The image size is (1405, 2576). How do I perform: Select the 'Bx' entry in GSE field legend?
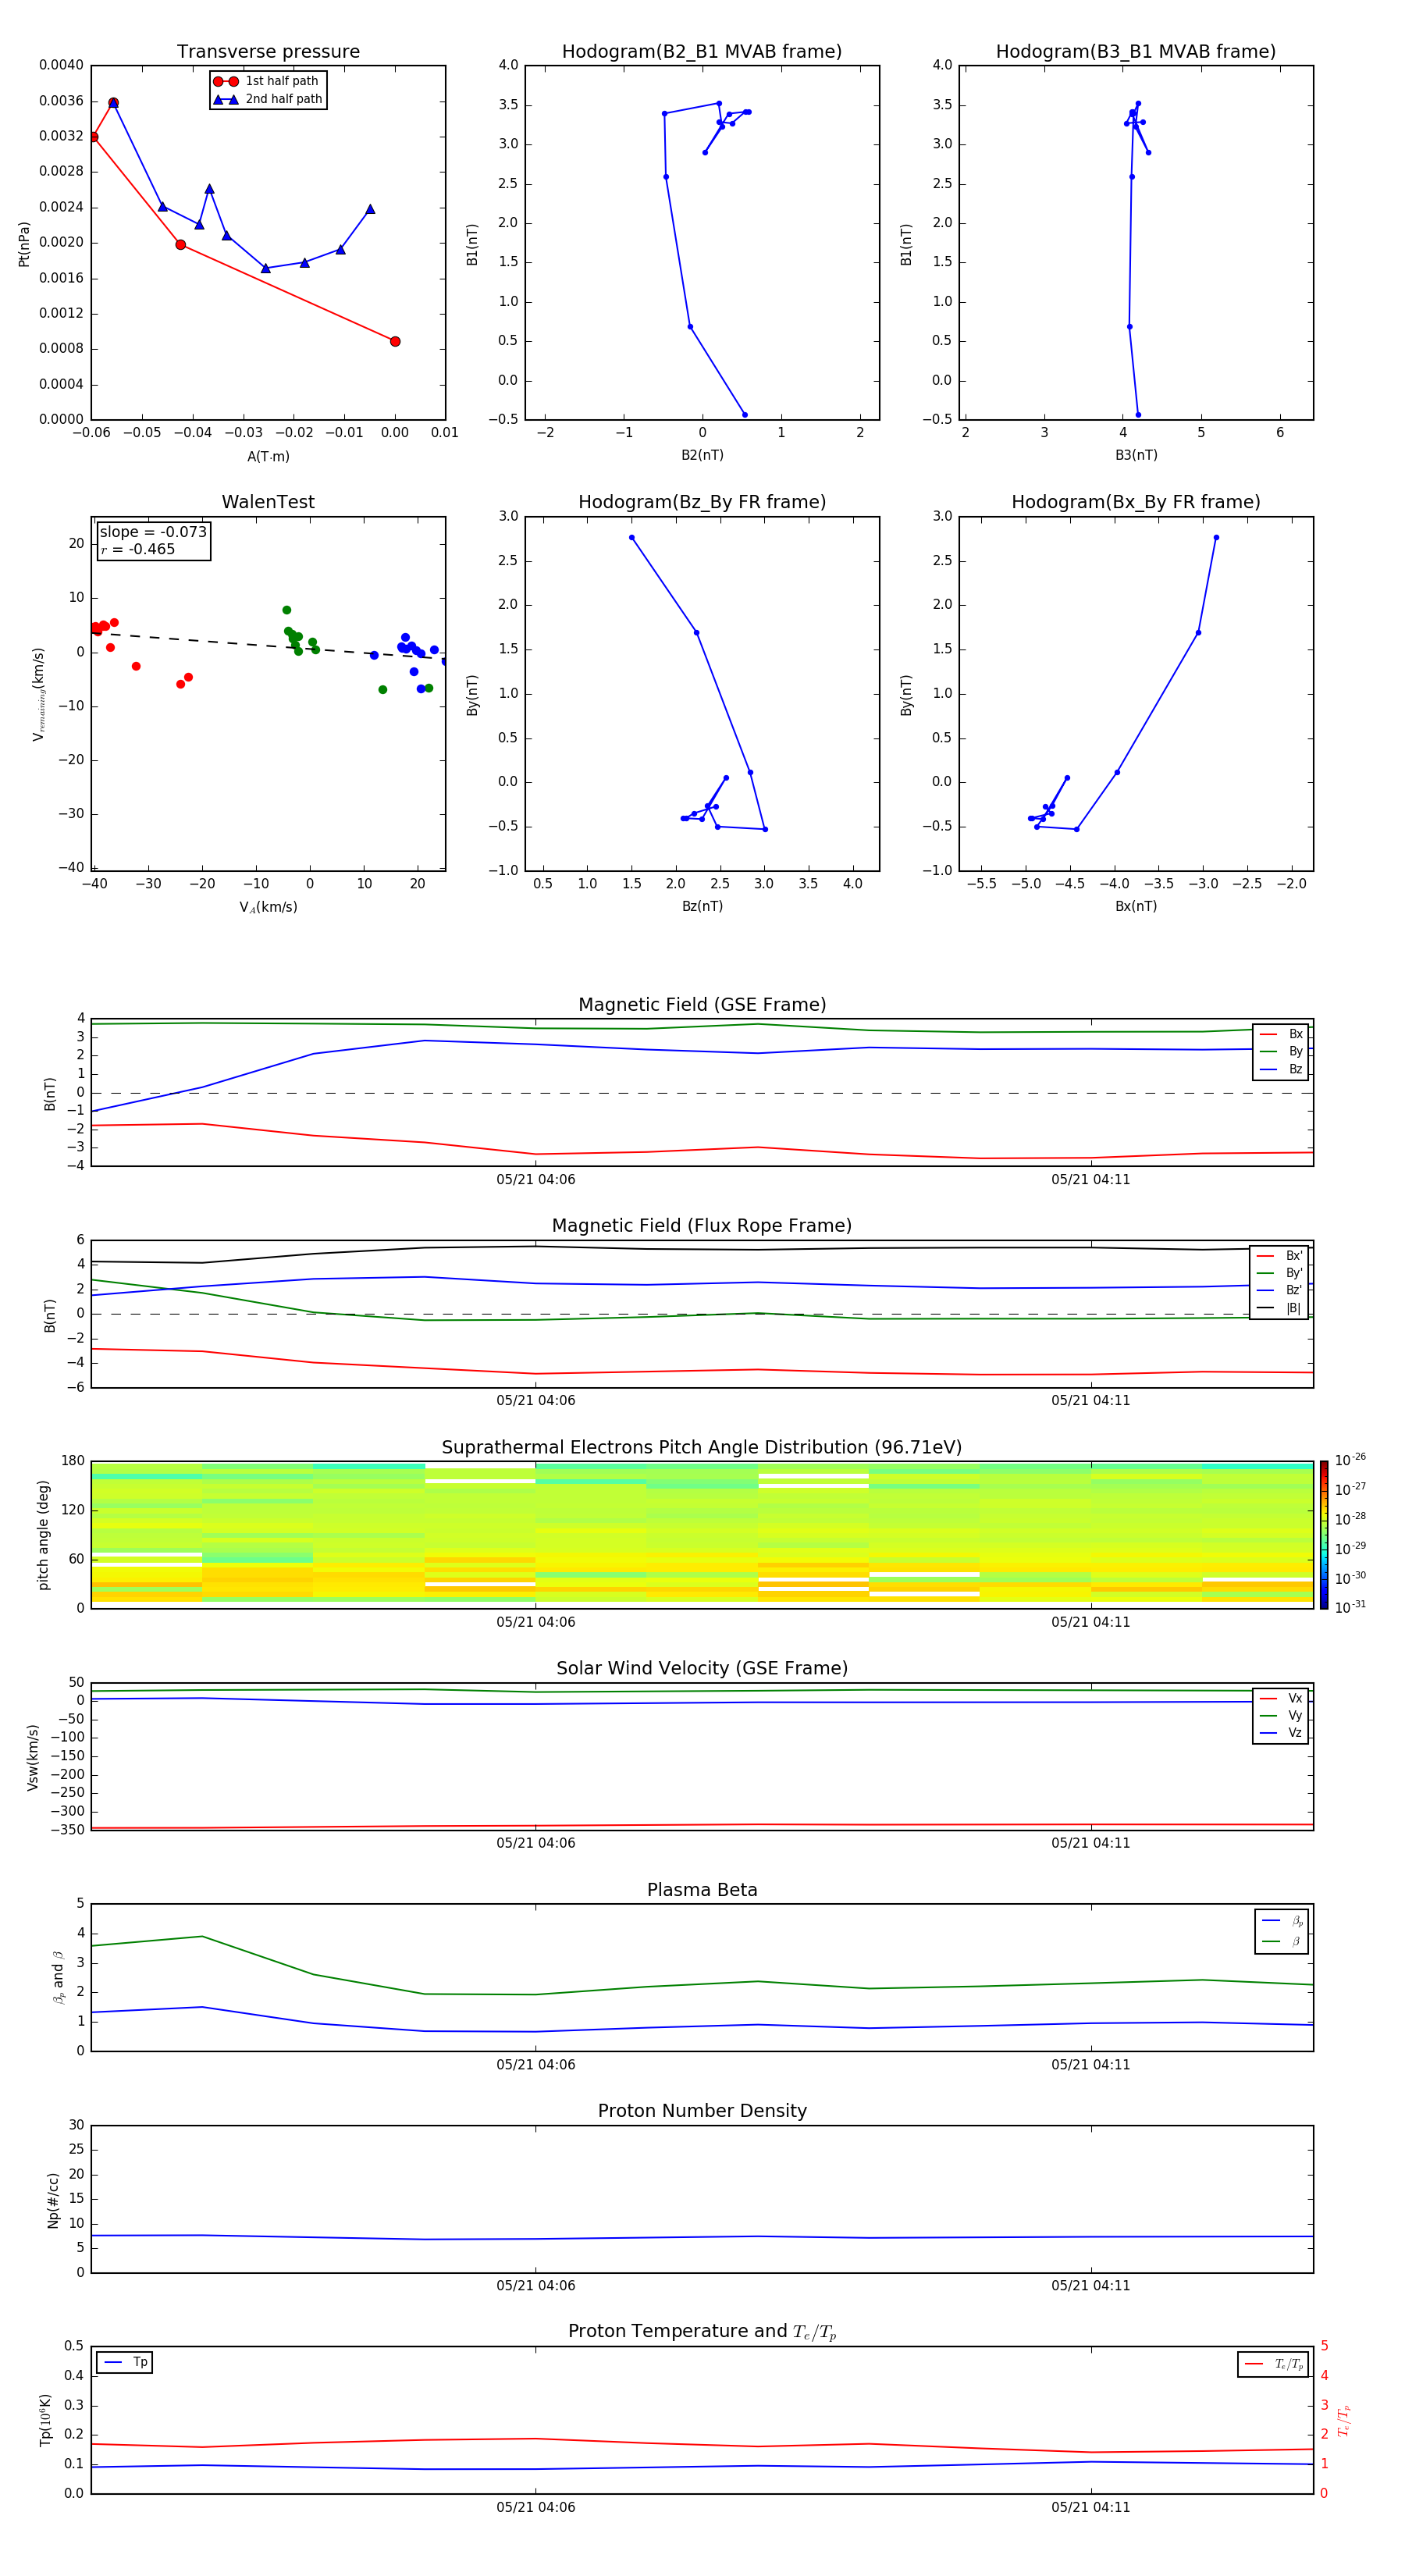1281,1034
